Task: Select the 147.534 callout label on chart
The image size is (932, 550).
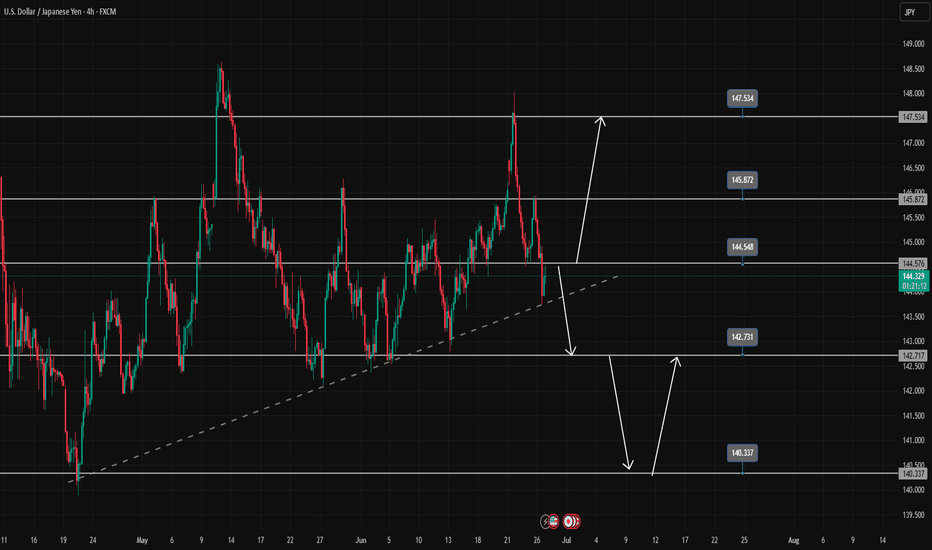Action: 742,98
